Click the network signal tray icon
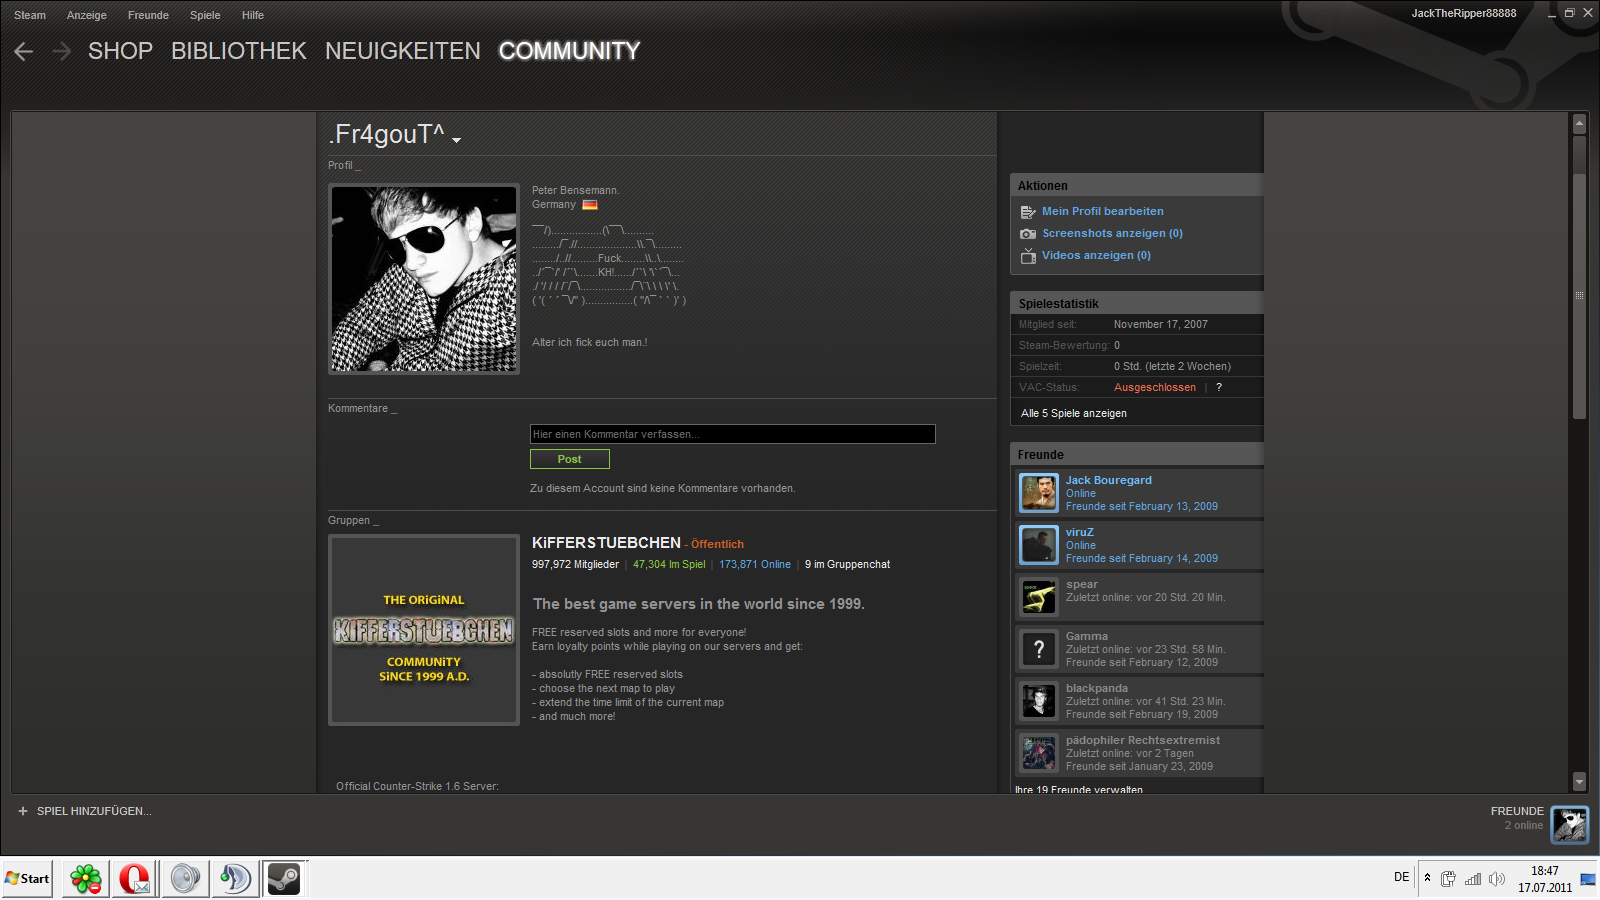Screen dimensions: 1600x900 pos(1473,879)
